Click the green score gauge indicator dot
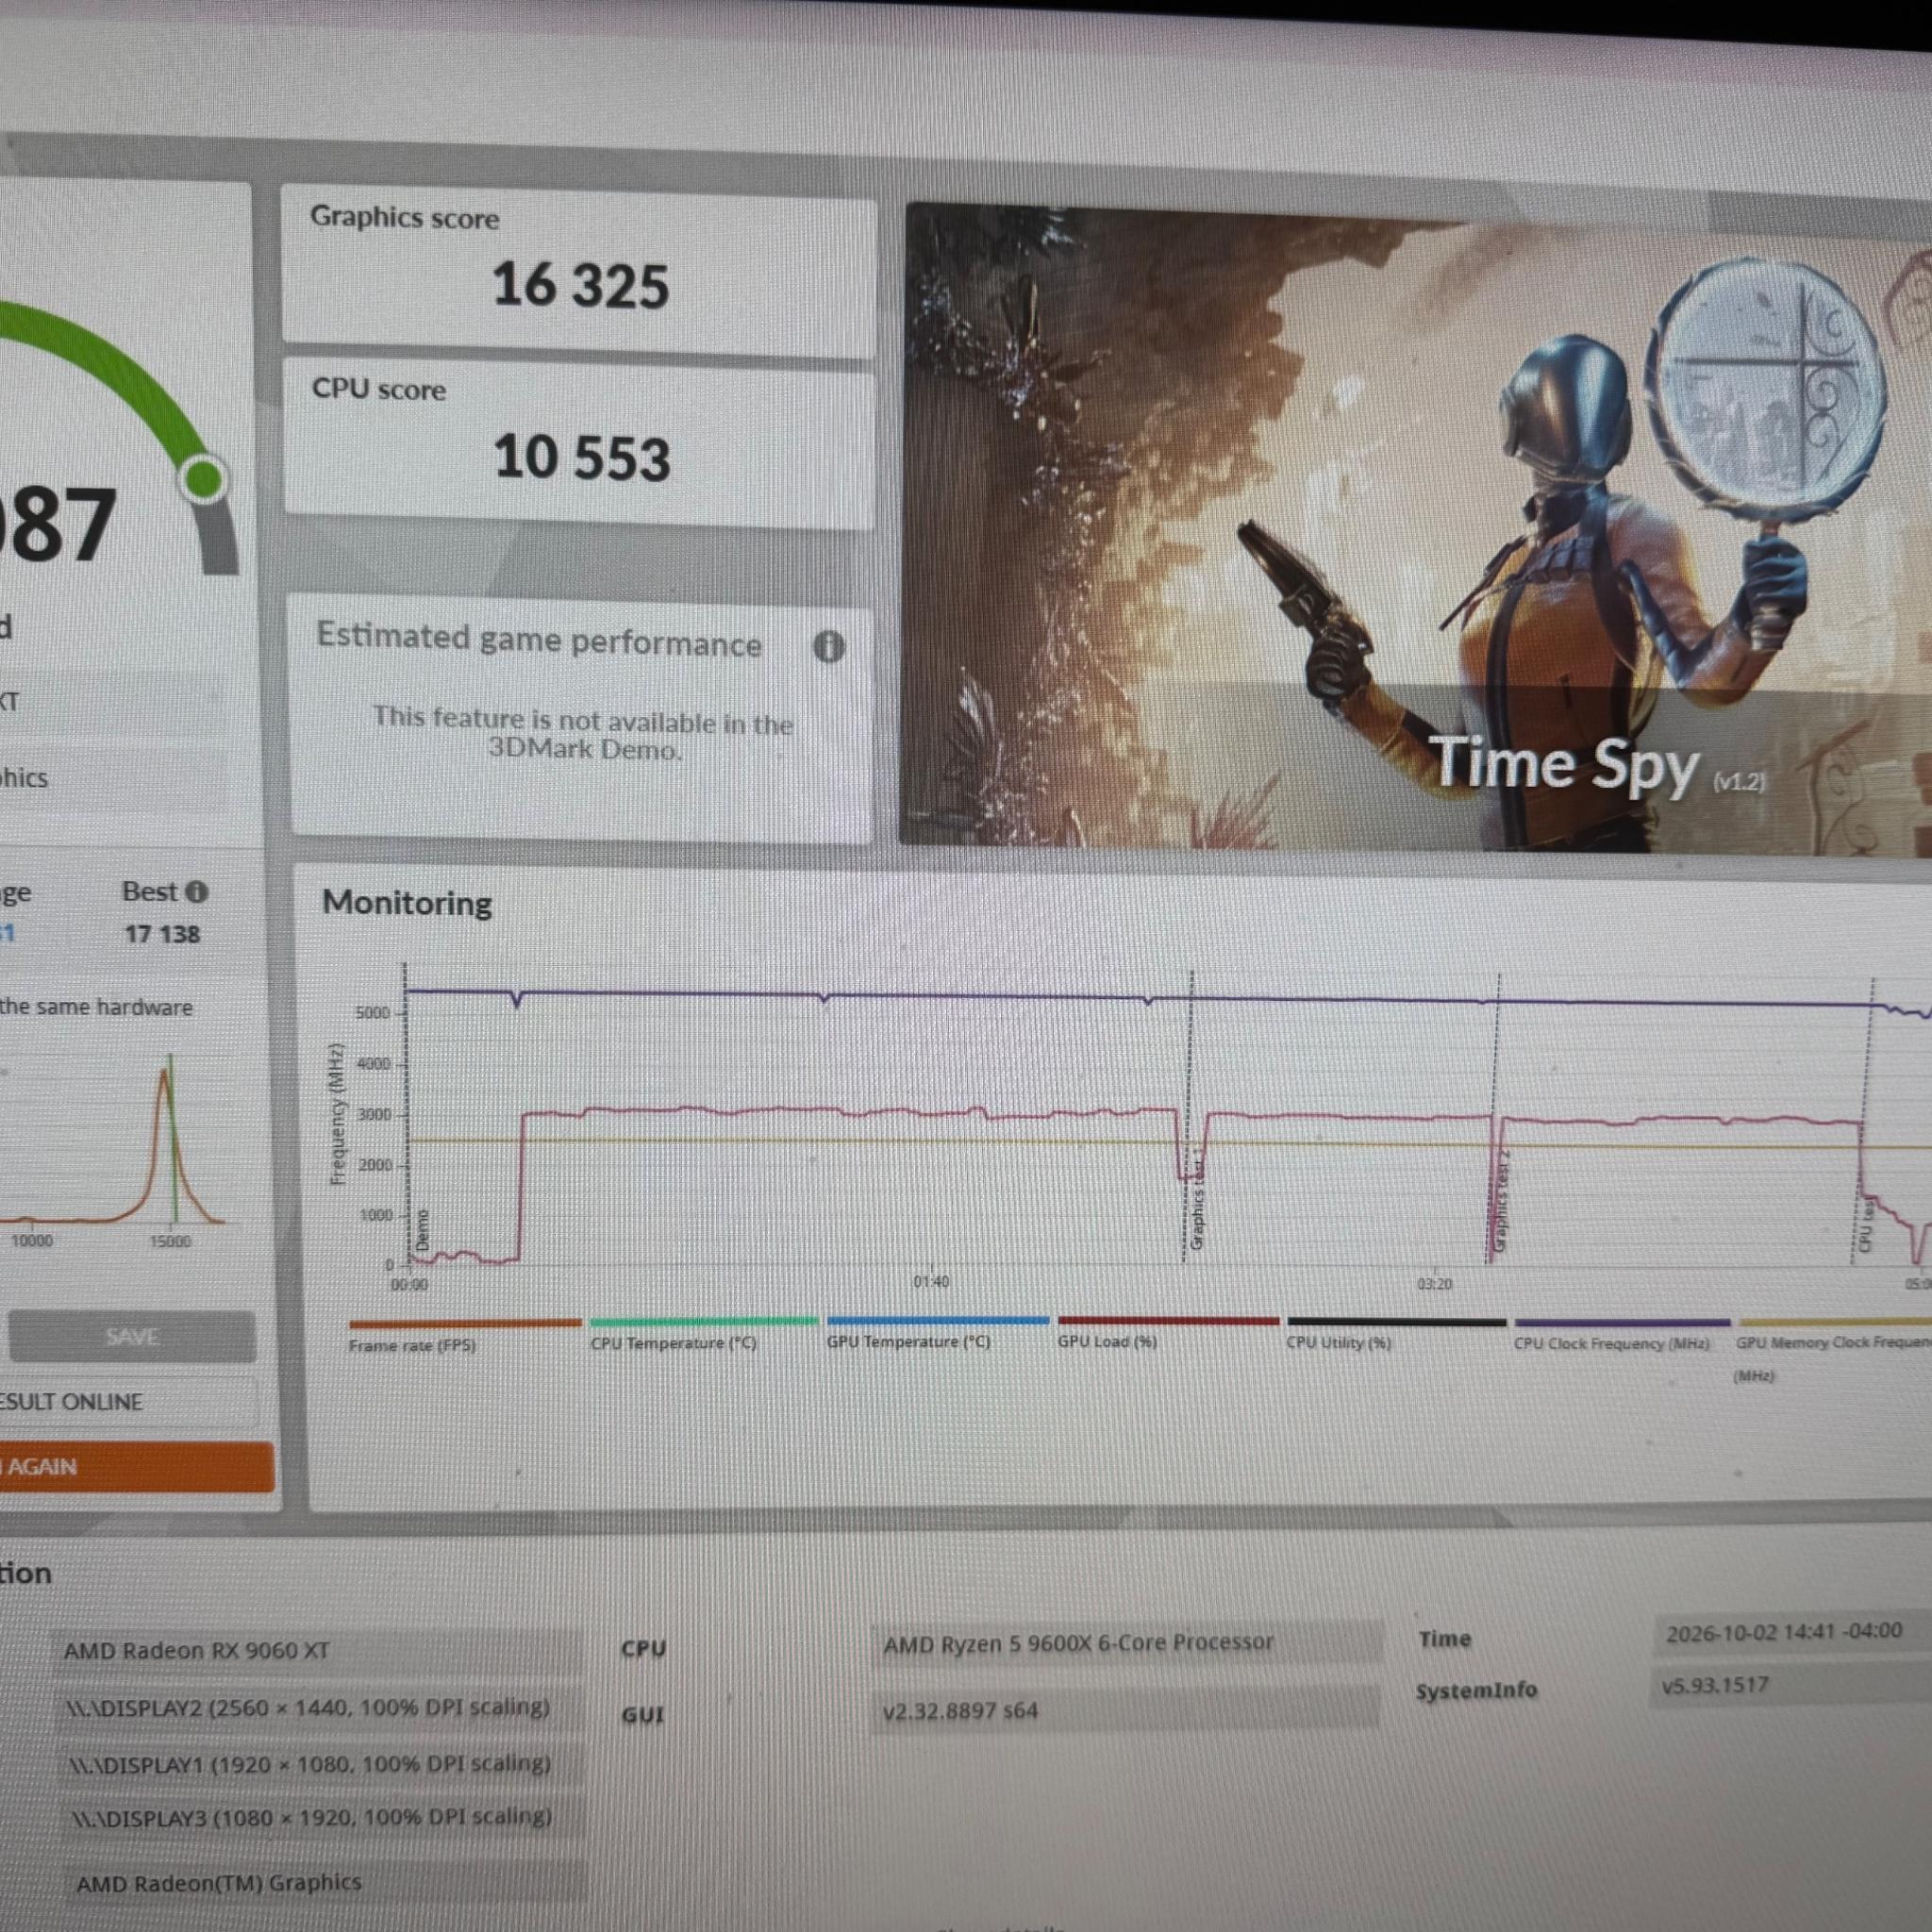 (204, 479)
